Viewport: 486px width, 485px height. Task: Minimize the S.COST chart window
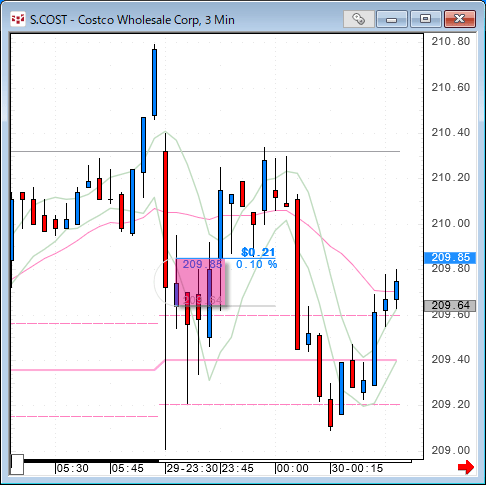(392, 19)
